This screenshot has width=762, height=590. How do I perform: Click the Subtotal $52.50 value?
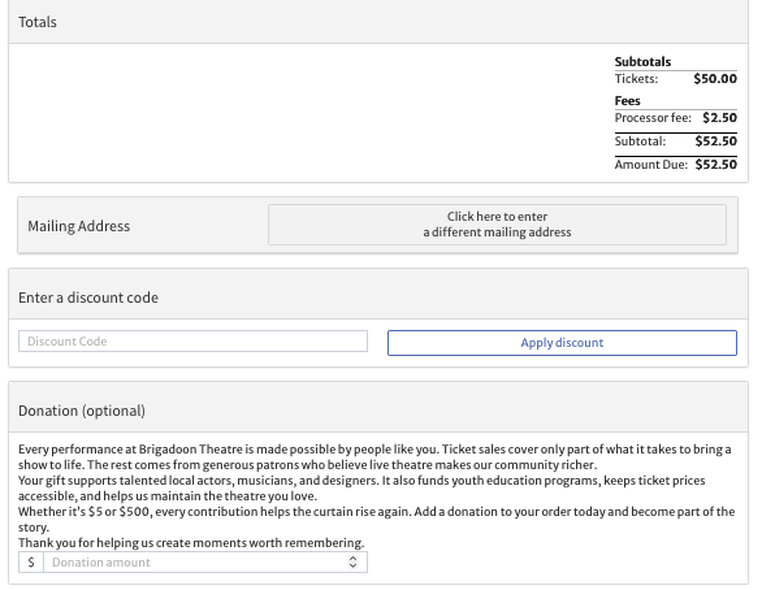pos(716,141)
